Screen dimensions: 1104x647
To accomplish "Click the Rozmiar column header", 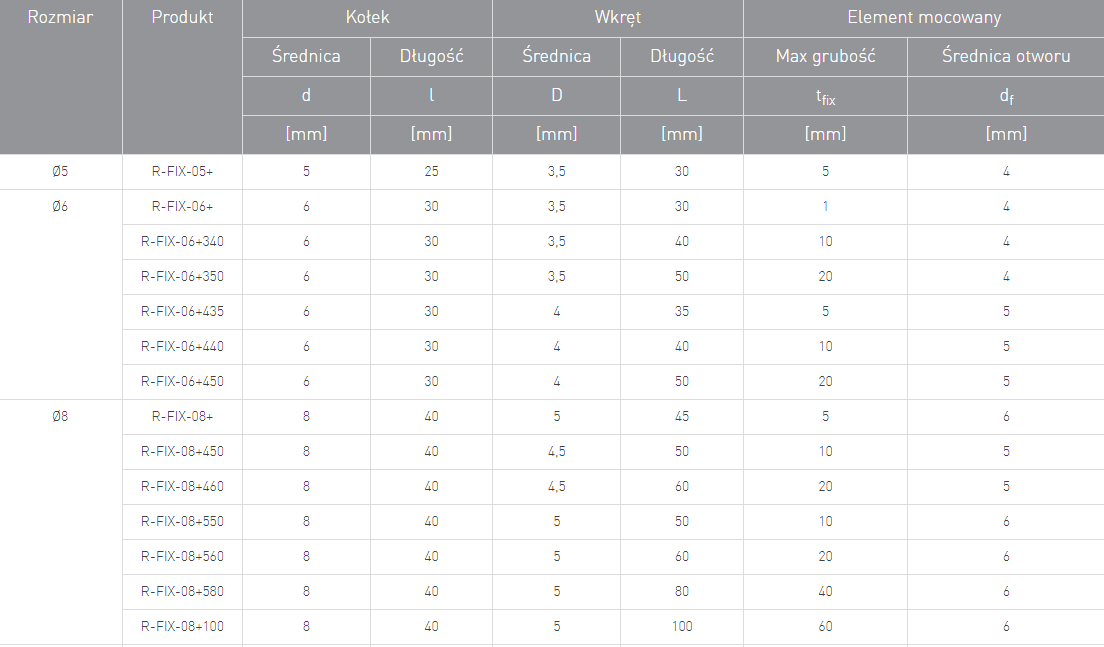I will pos(60,18).
